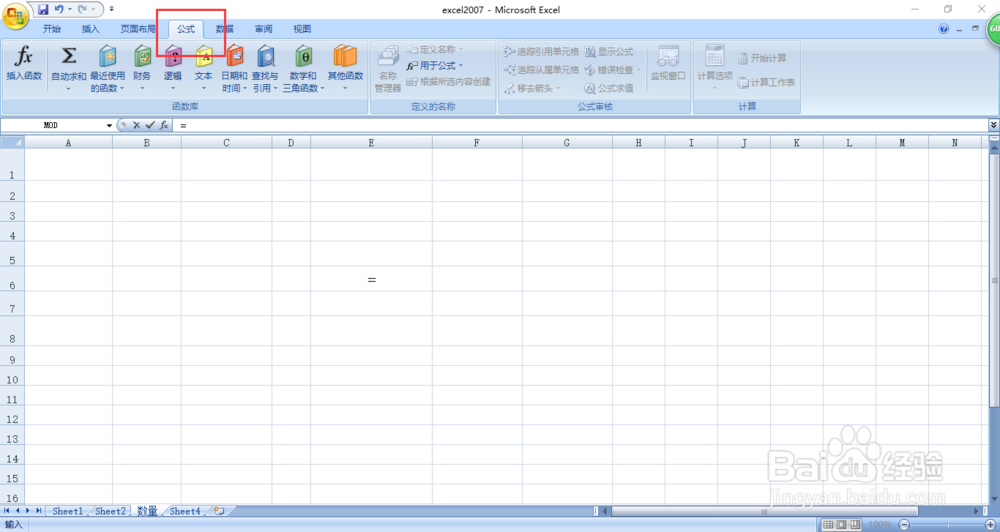Switch to Sheet4 tab
The height and width of the screenshot is (532, 1000).
click(x=185, y=511)
